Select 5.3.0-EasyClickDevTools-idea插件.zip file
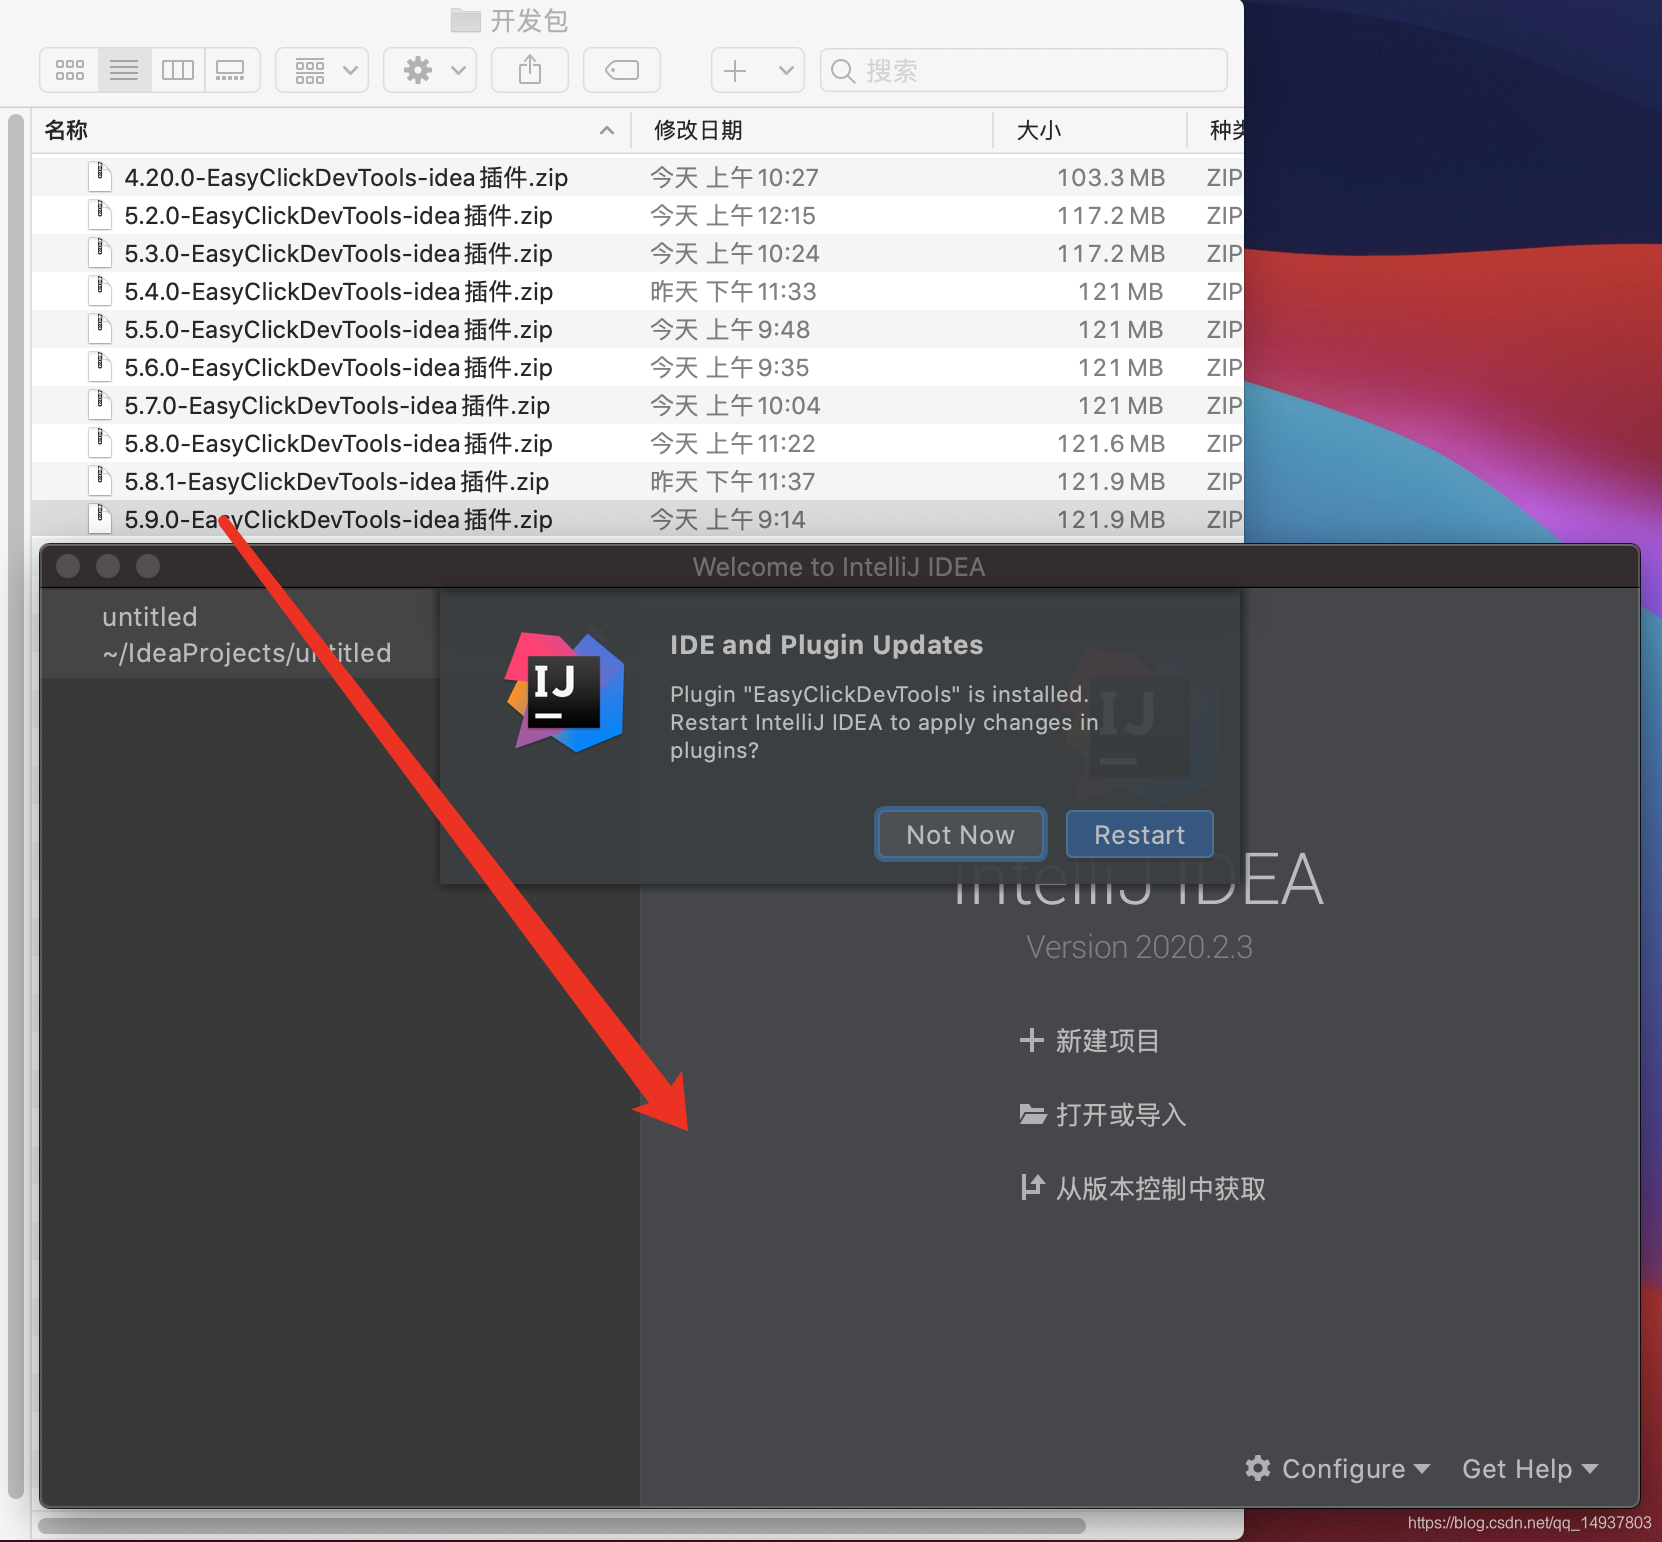This screenshot has width=1662, height=1542. coord(338,253)
